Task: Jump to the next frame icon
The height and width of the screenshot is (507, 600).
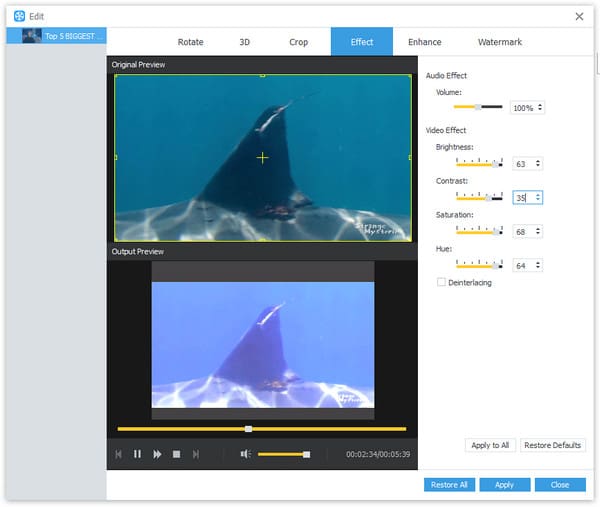Action: [196, 454]
